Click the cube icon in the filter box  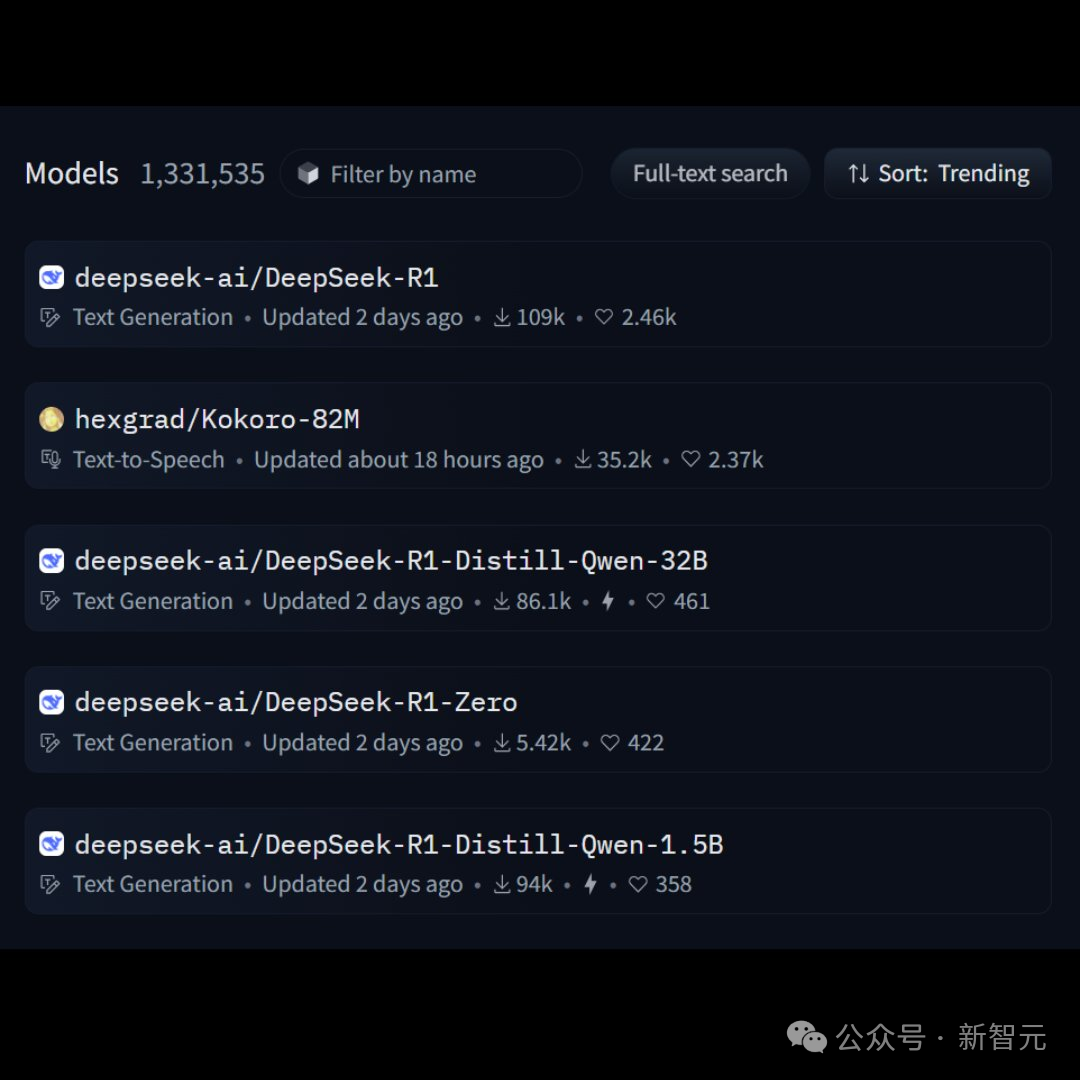pos(308,174)
